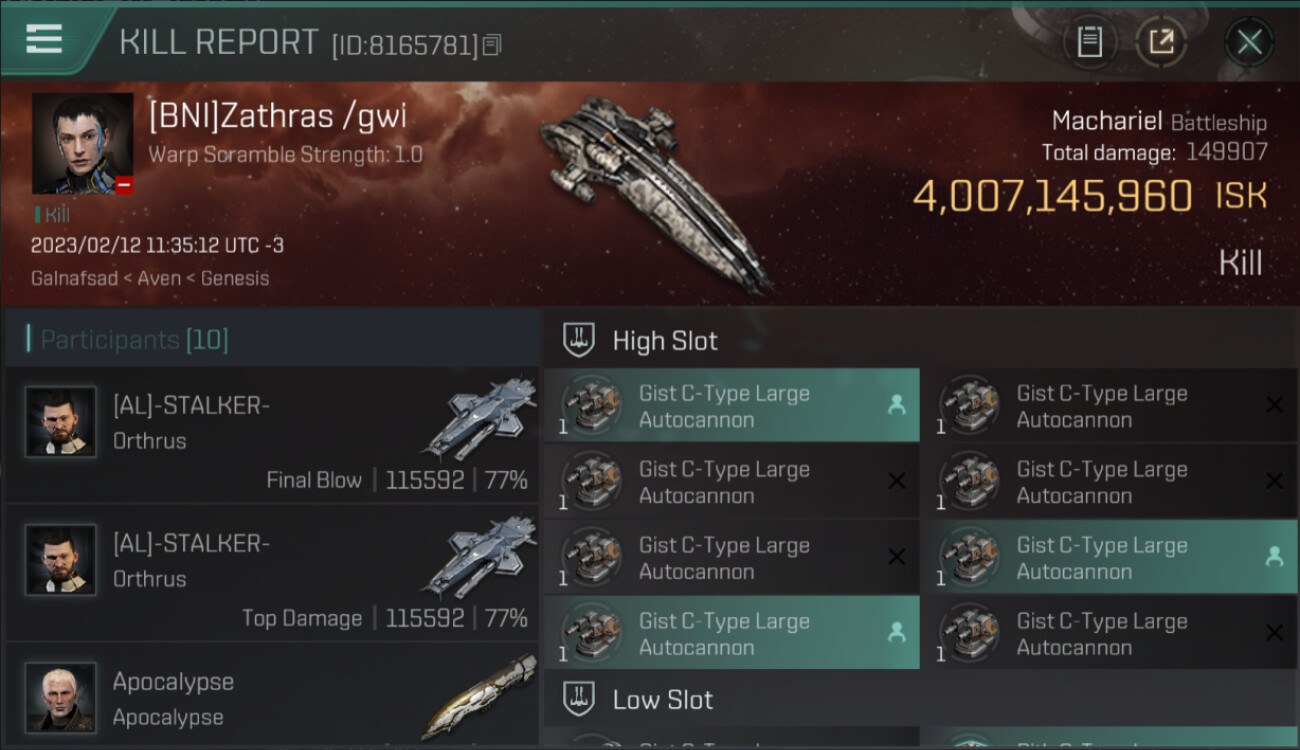This screenshot has height=750, width=1300.
Task: Select the High Slot section header icon
Action: 579,340
